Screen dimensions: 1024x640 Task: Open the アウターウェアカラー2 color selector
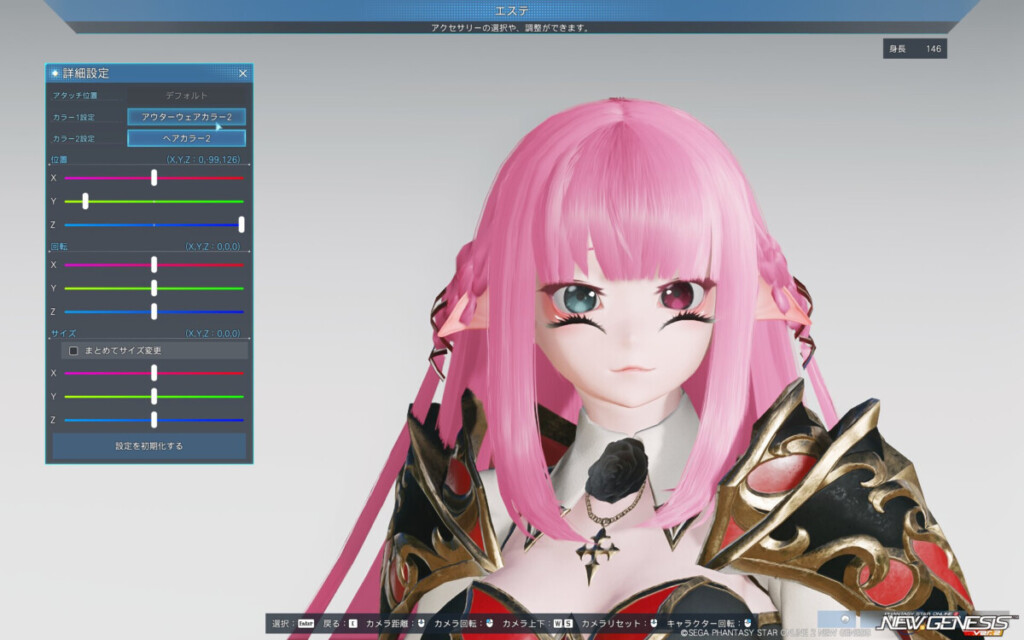point(187,116)
